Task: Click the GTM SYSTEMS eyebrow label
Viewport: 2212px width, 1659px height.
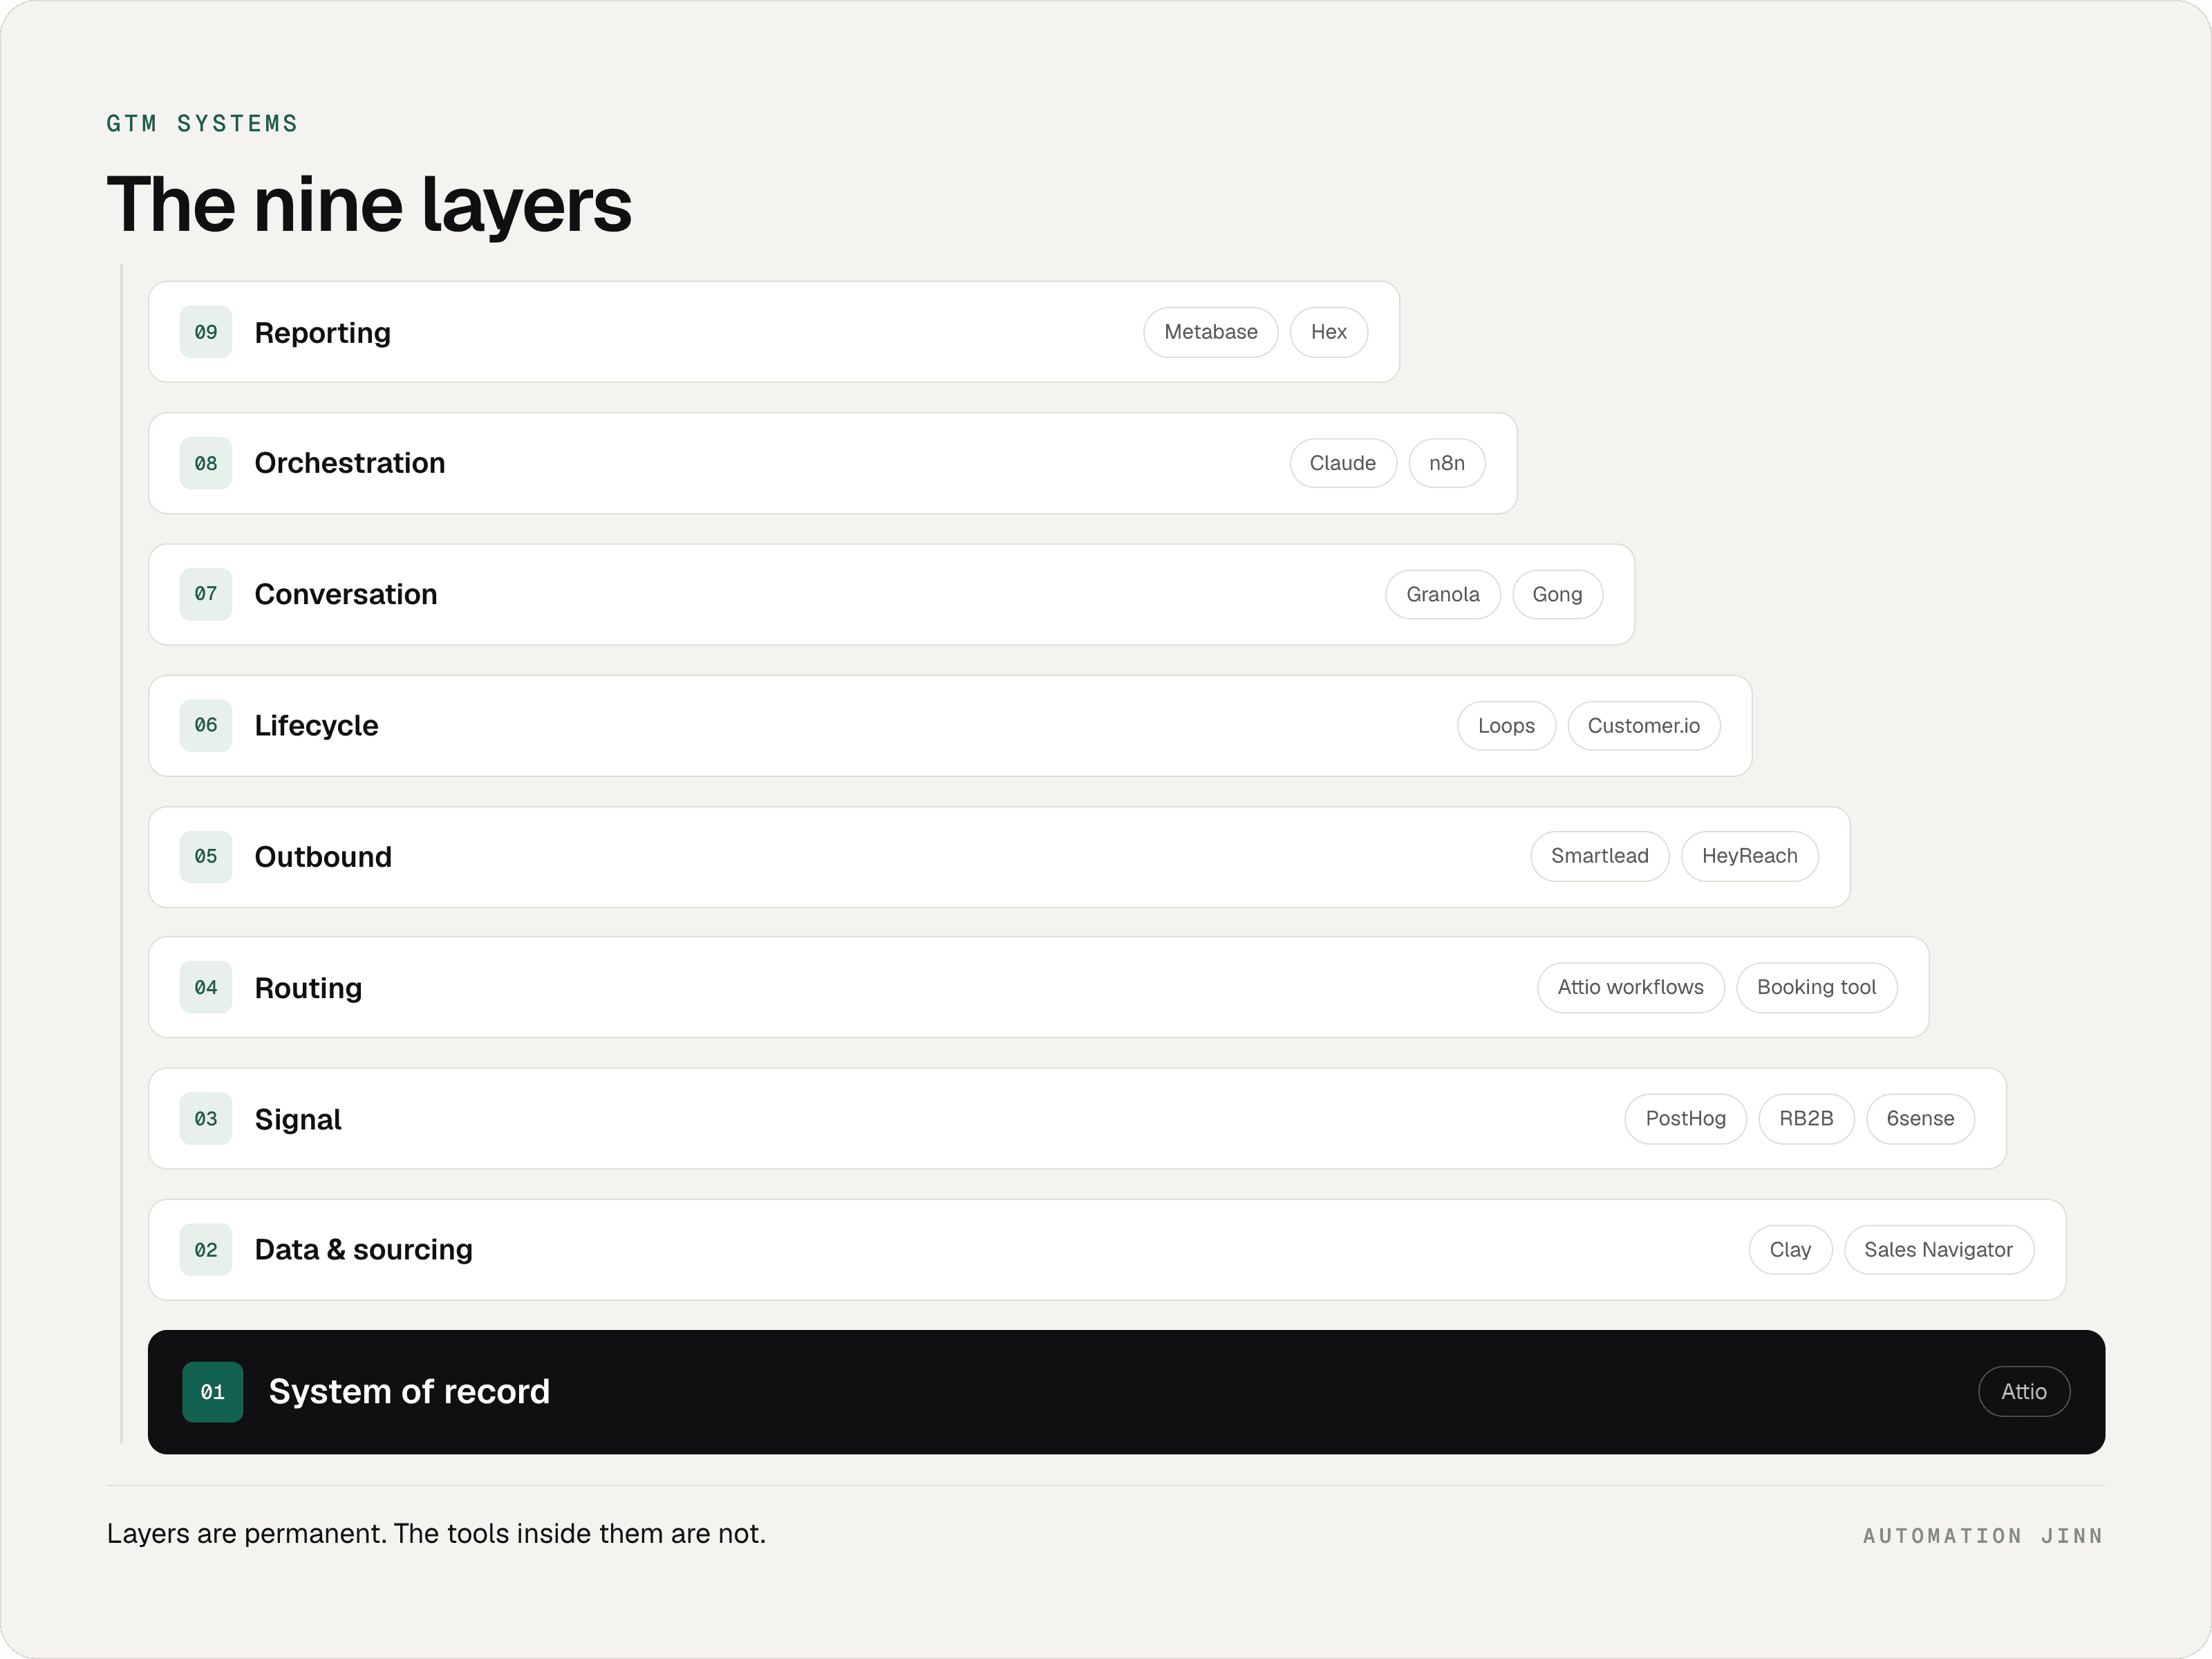Action: coord(203,124)
